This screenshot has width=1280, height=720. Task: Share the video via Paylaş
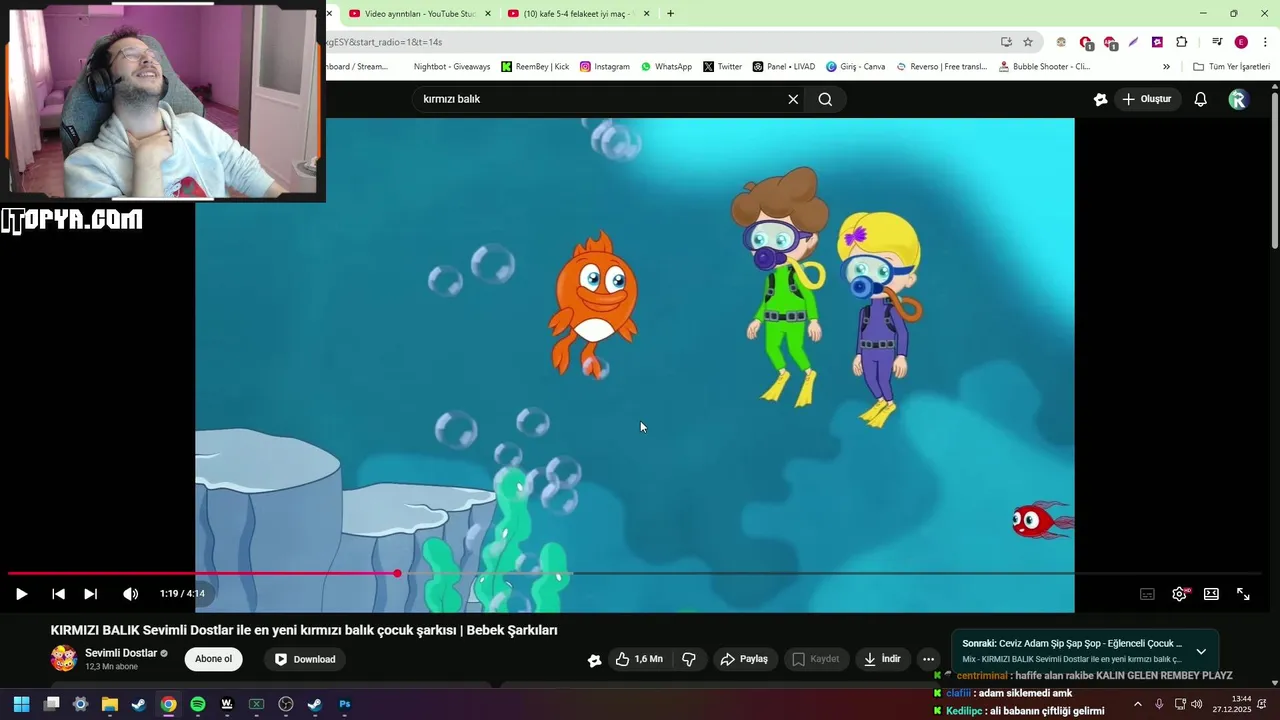tap(744, 659)
